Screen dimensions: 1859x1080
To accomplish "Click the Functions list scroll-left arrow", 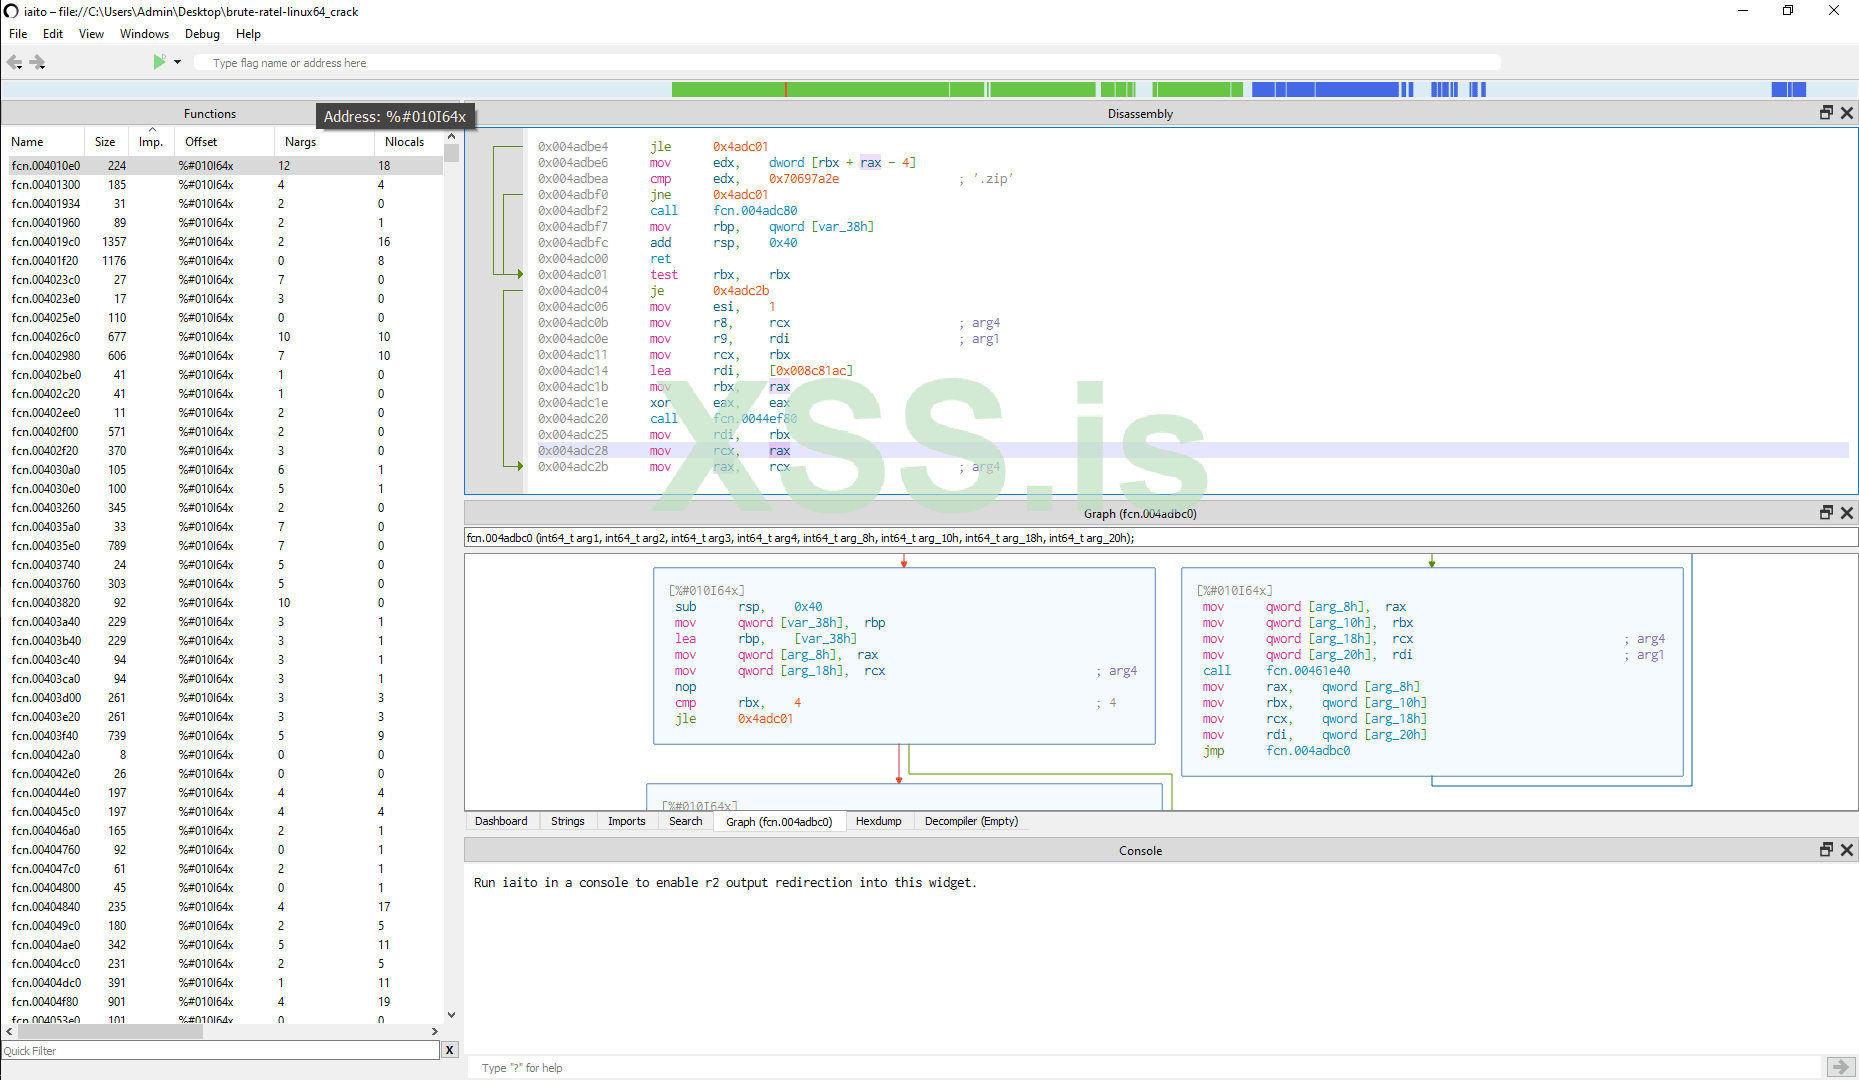I will pos(9,1031).
